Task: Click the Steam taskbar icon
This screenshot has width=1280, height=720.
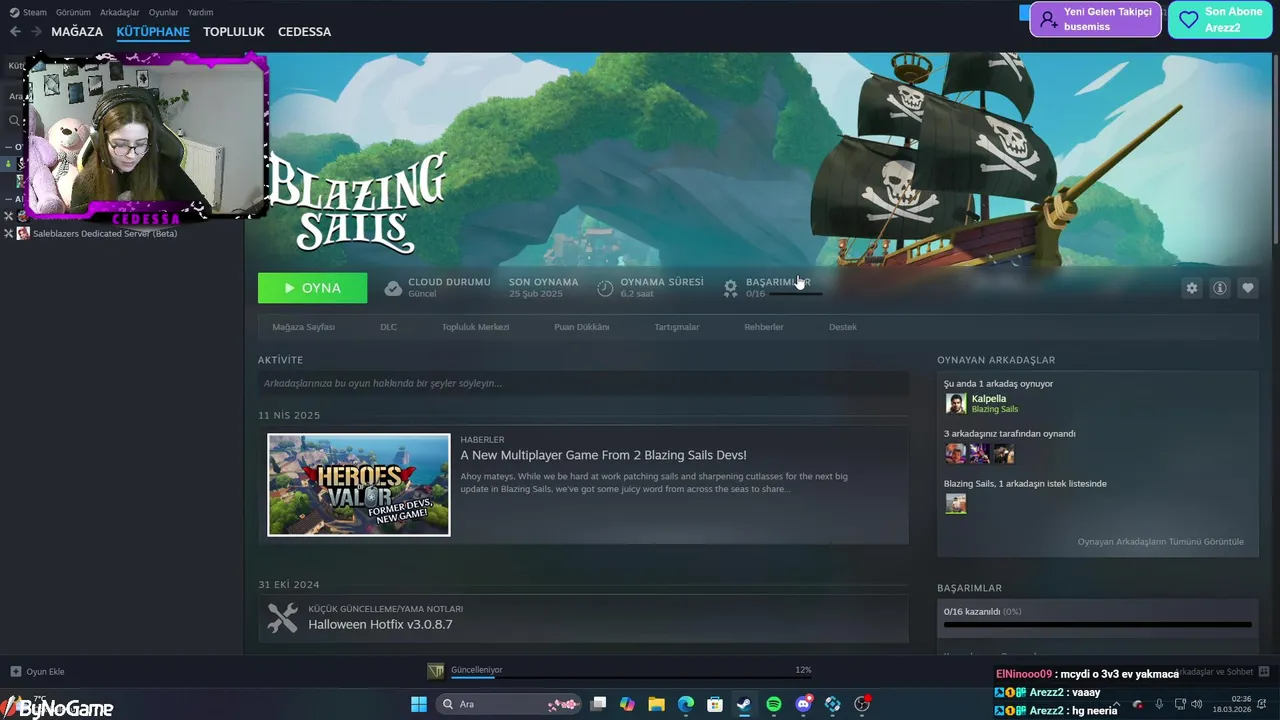Action: 744,704
